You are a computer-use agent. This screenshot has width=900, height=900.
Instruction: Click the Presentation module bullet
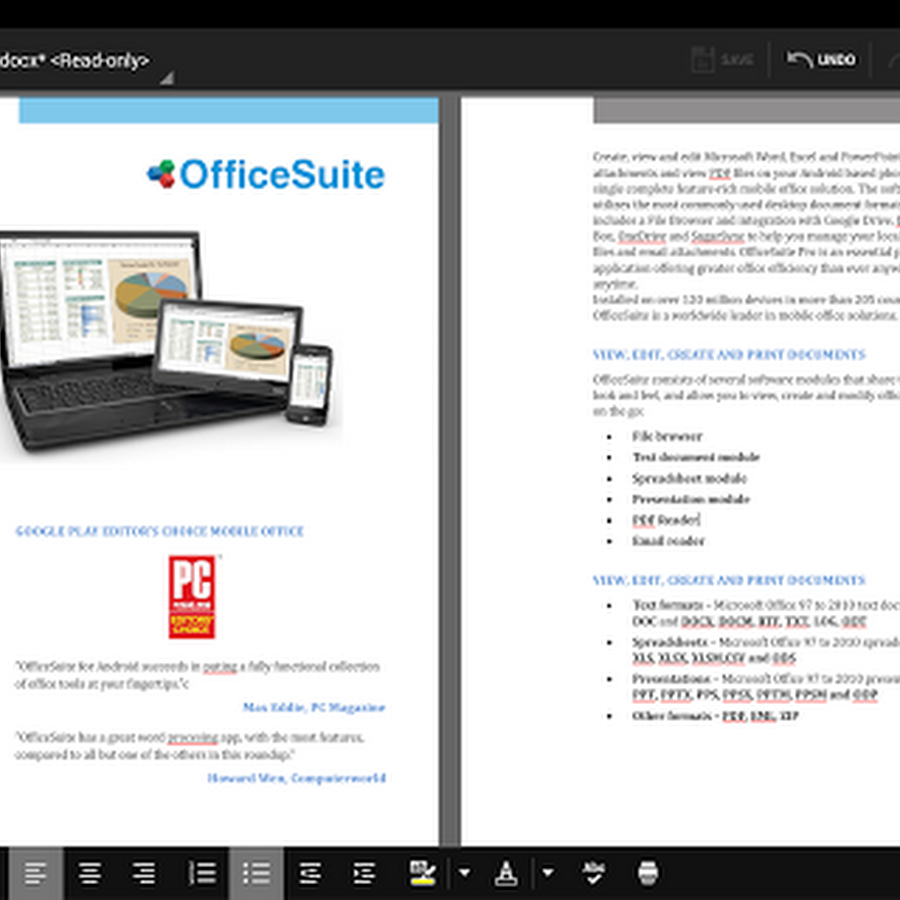(x=691, y=499)
